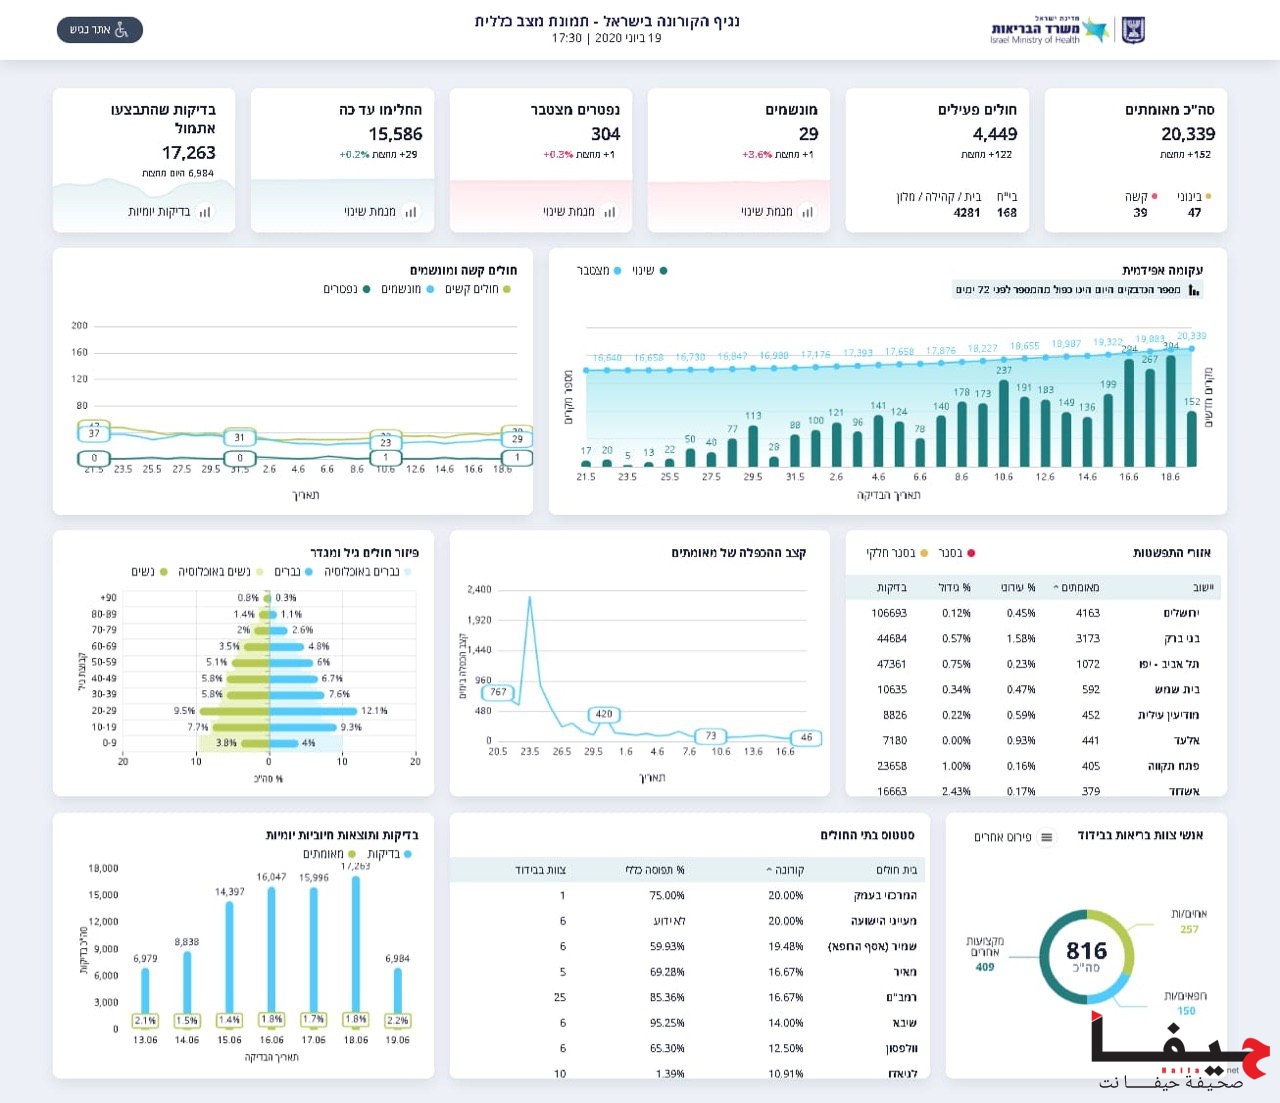1280x1103 pixels.
Task: Open trend chart icon in מונשמים card
Action: pos(807,212)
